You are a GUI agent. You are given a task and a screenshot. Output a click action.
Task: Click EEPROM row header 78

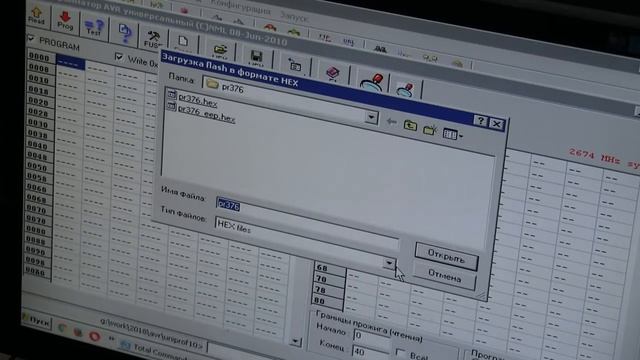(328, 290)
